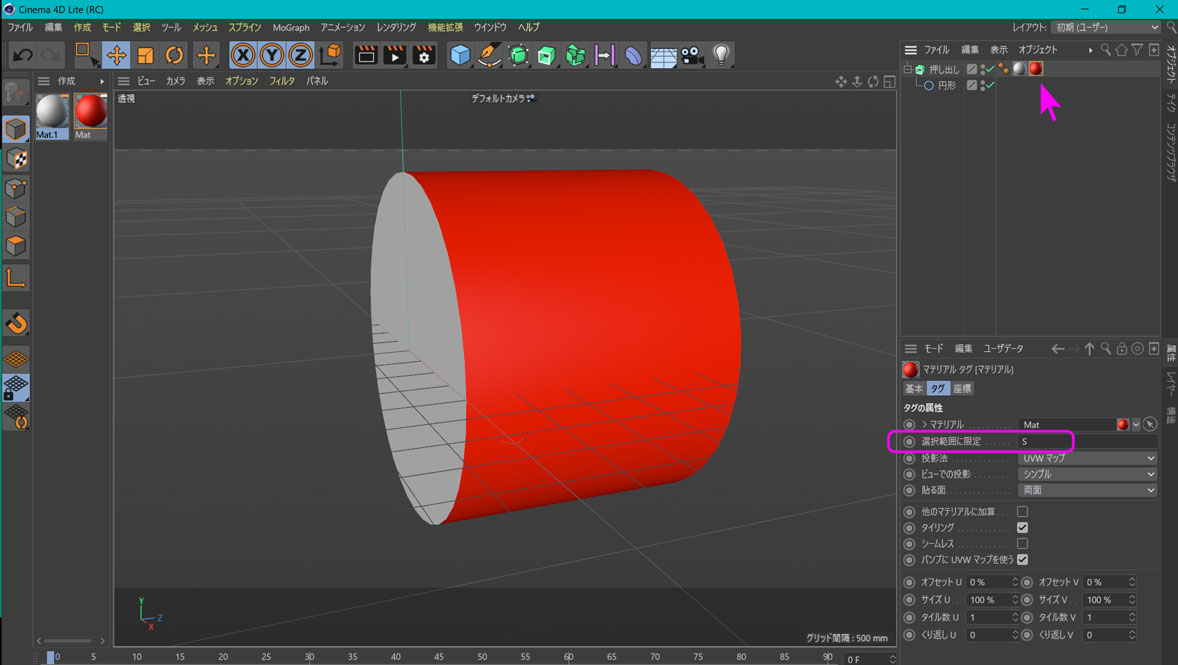Check the 他のマテリアルに加算 option

(1022, 512)
